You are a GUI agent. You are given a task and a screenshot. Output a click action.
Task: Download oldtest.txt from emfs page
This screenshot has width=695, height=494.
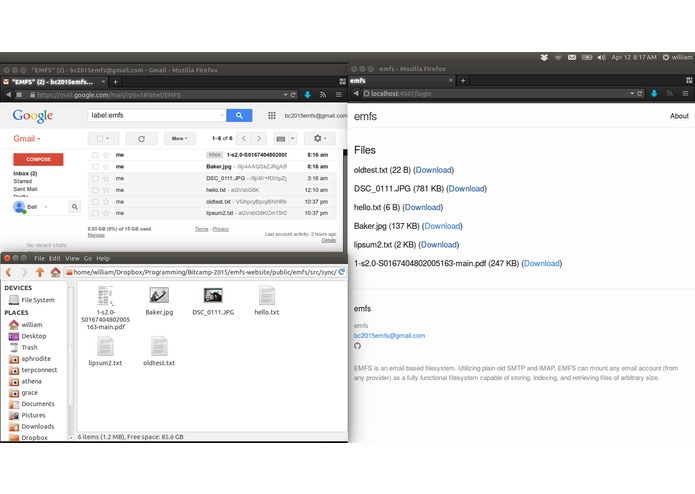433,170
